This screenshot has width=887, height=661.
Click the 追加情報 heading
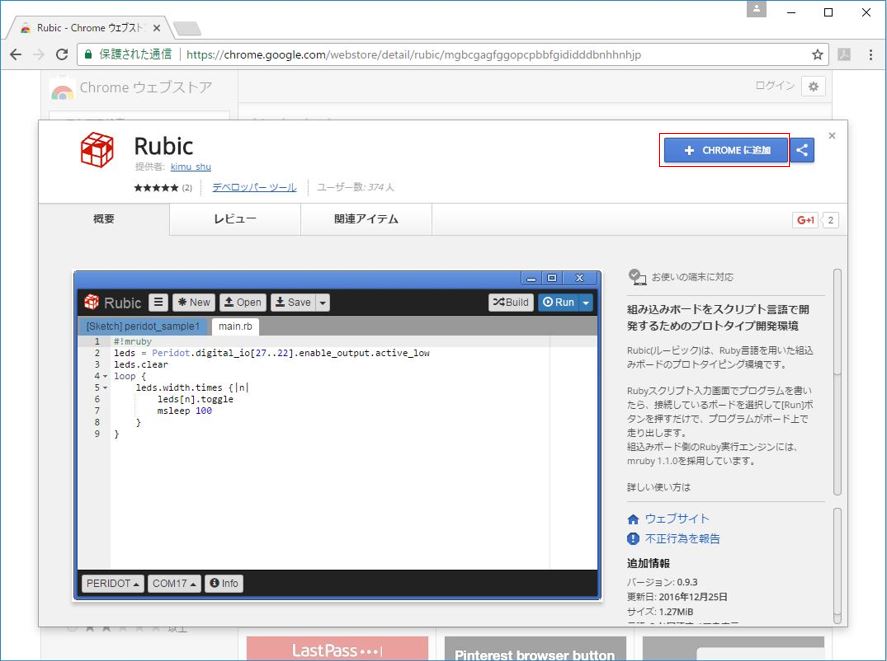(x=648, y=563)
